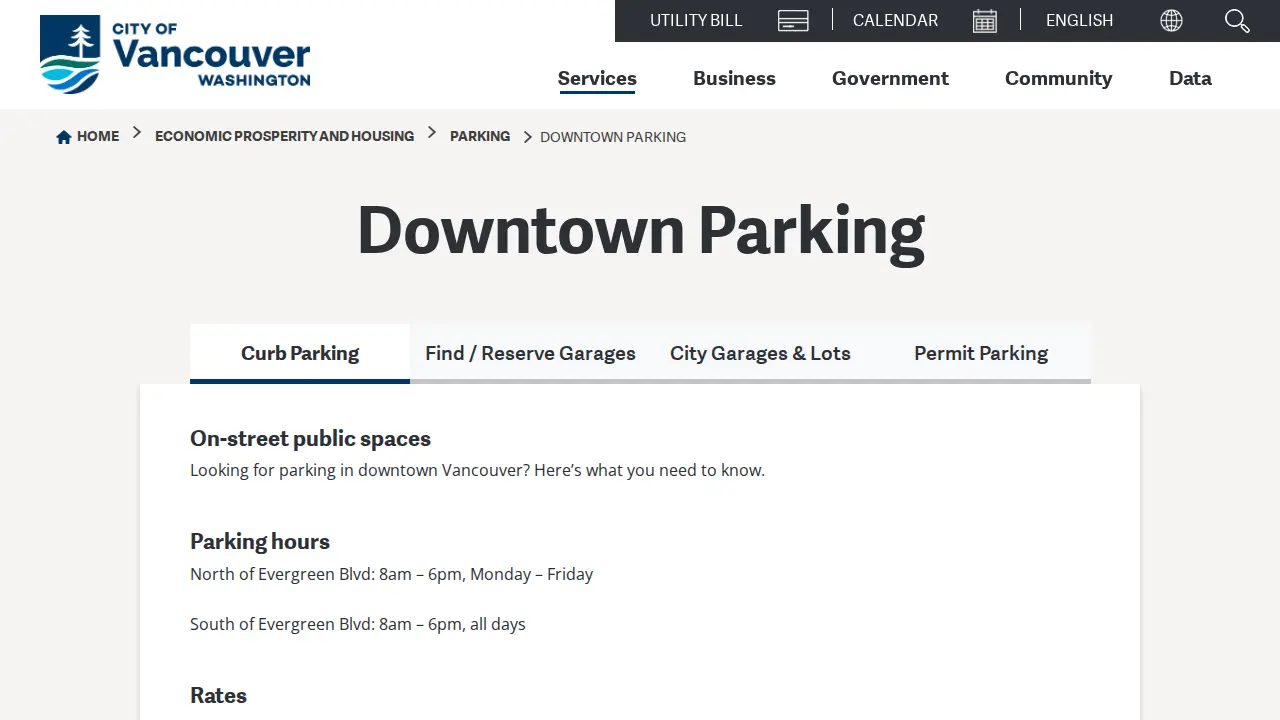Open the utility bill card icon
The height and width of the screenshot is (720, 1280).
(x=793, y=21)
